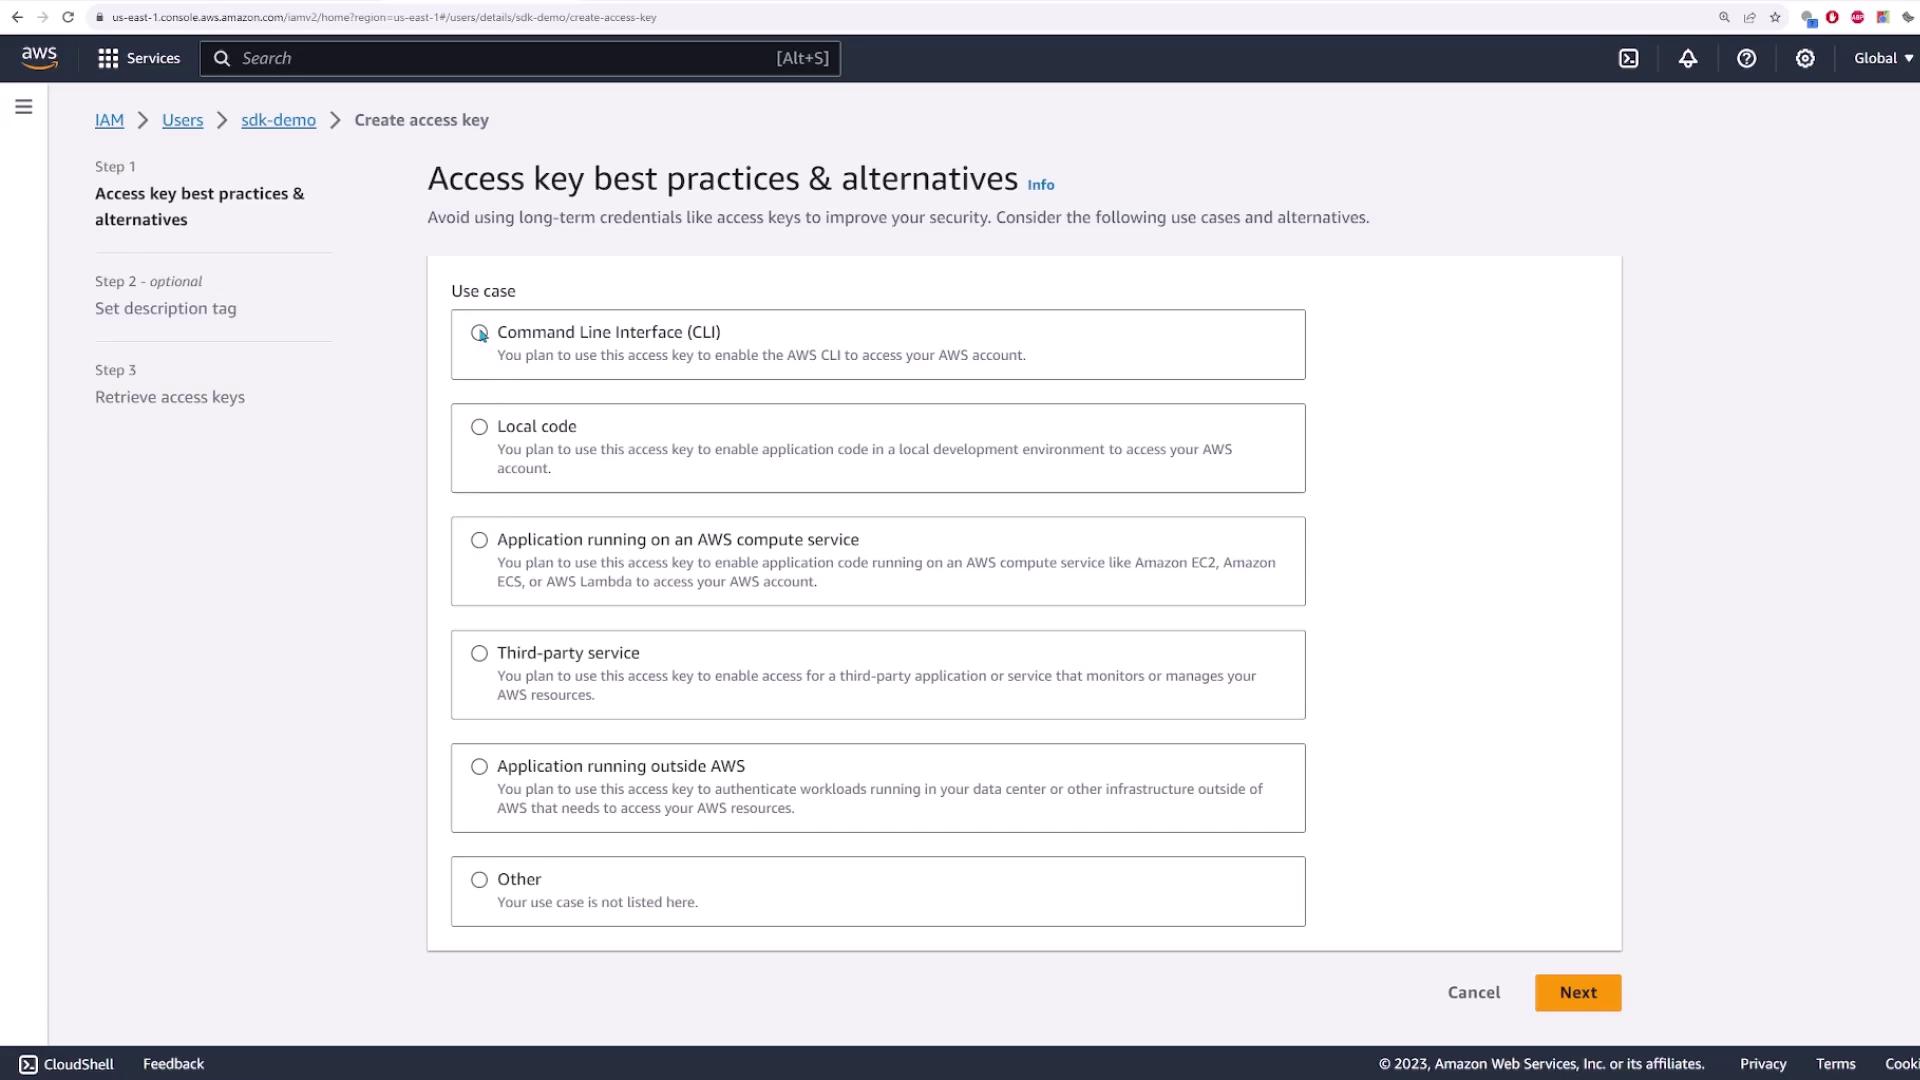Click the AWS logo home icon

click(x=39, y=58)
